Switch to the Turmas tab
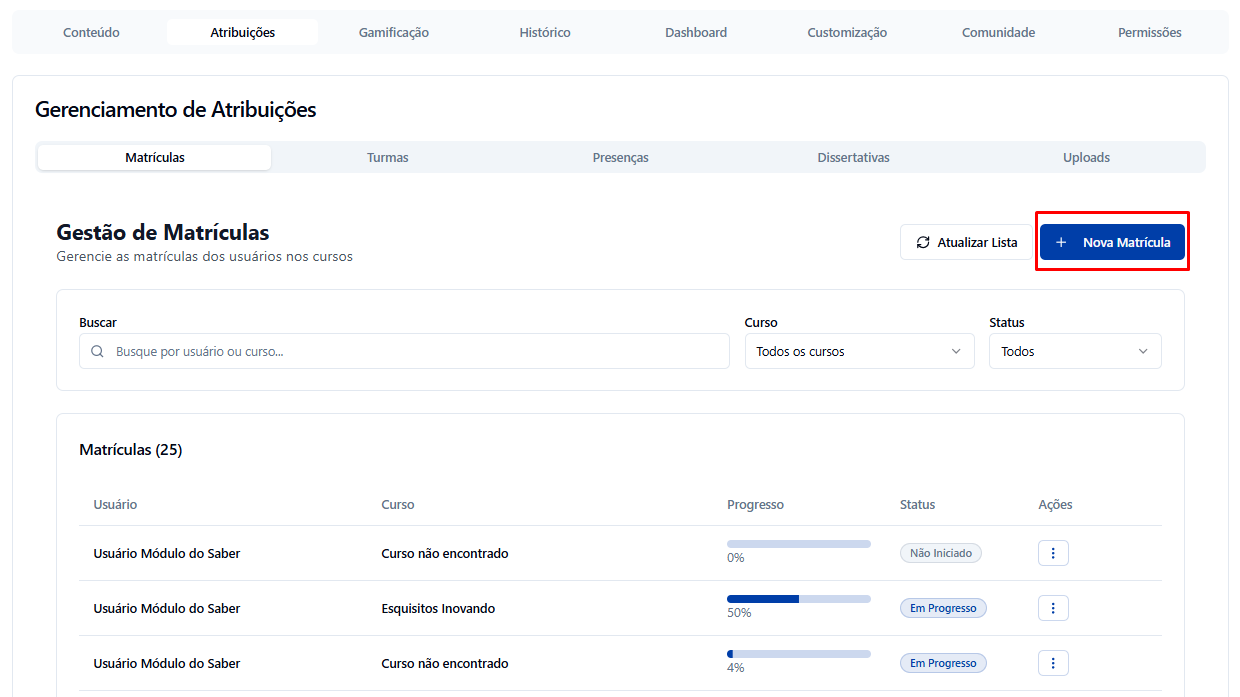Viewport: 1240px width, 697px height. (x=387, y=158)
